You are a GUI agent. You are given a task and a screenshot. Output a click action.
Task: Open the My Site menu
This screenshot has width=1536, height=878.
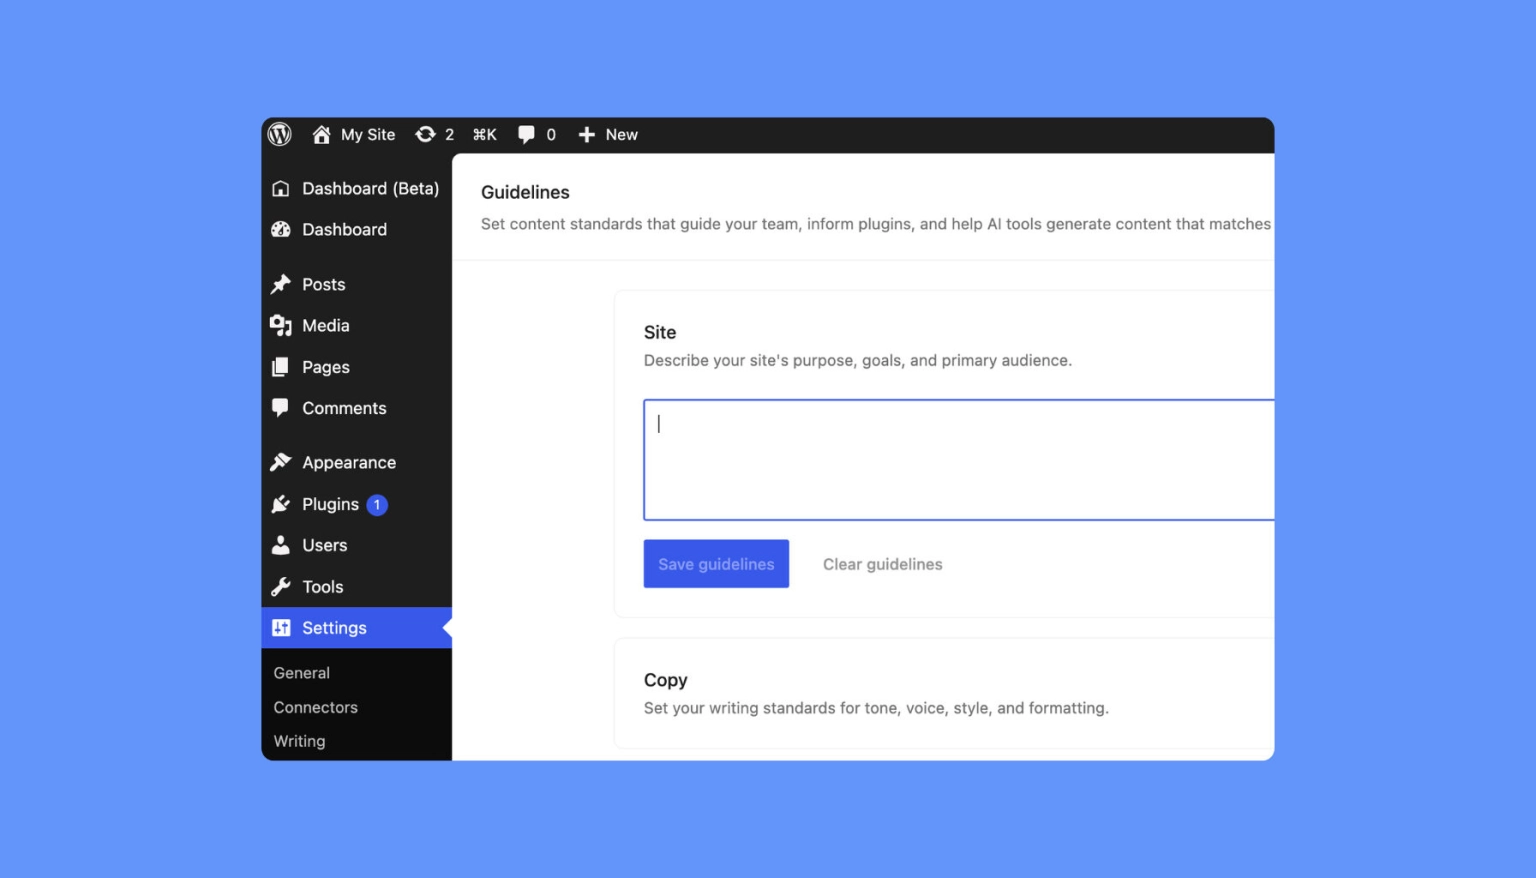tap(354, 135)
